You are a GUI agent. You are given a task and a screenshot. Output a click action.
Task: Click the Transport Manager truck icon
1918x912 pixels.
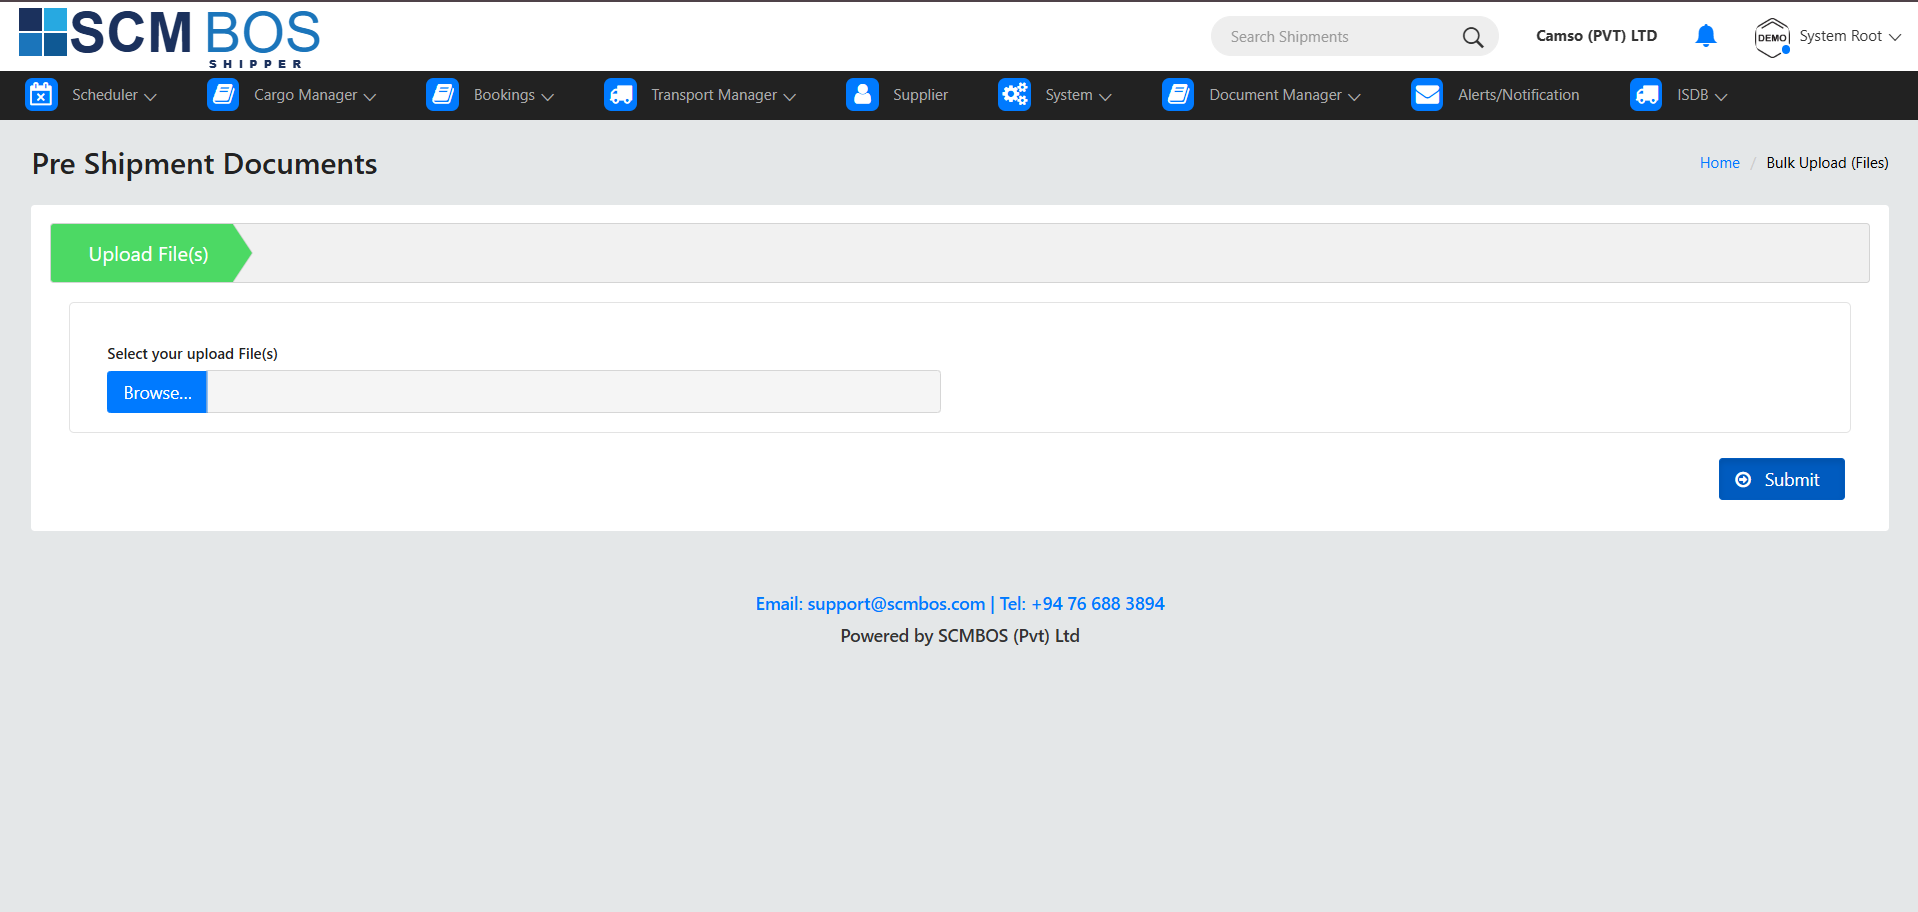621,94
